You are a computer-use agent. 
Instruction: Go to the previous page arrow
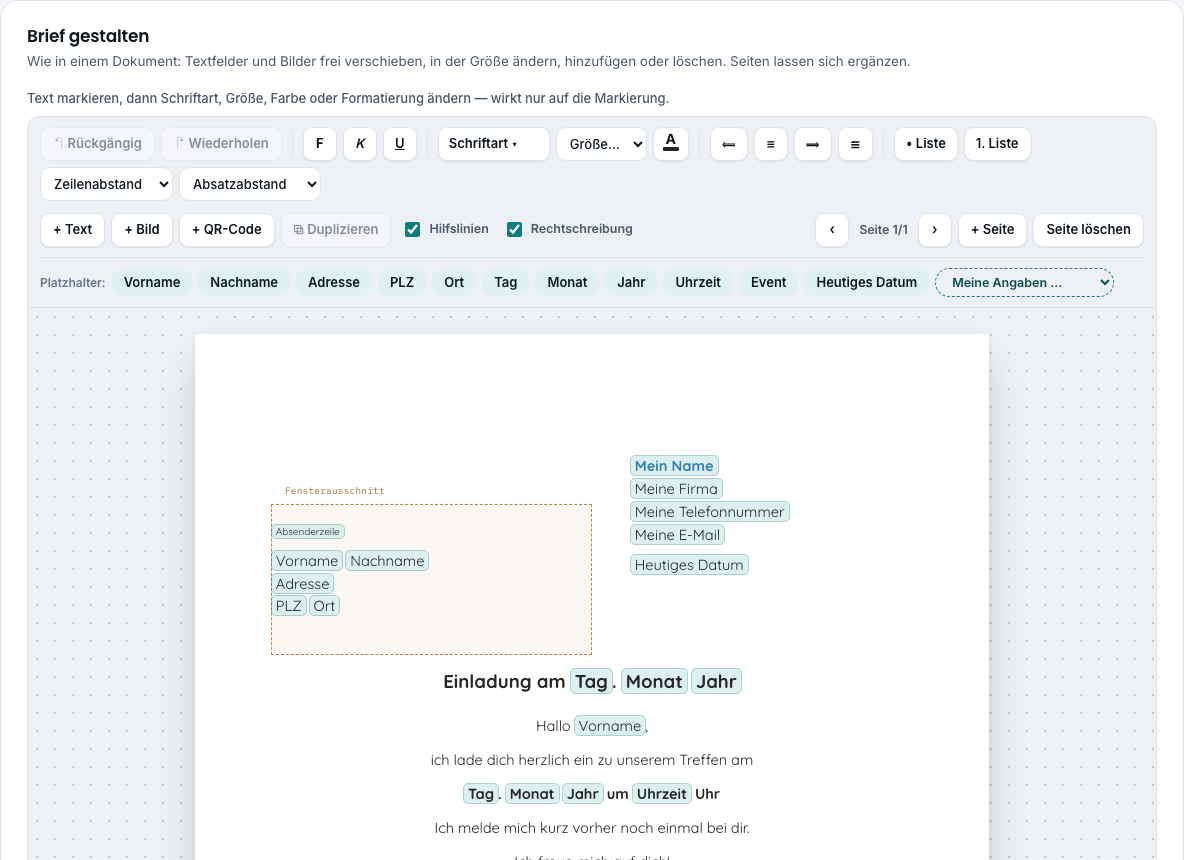tap(832, 230)
